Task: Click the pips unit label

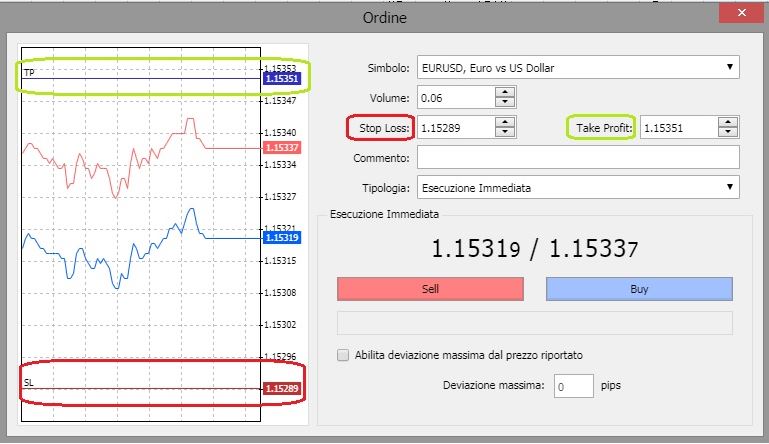Action: 611,386
